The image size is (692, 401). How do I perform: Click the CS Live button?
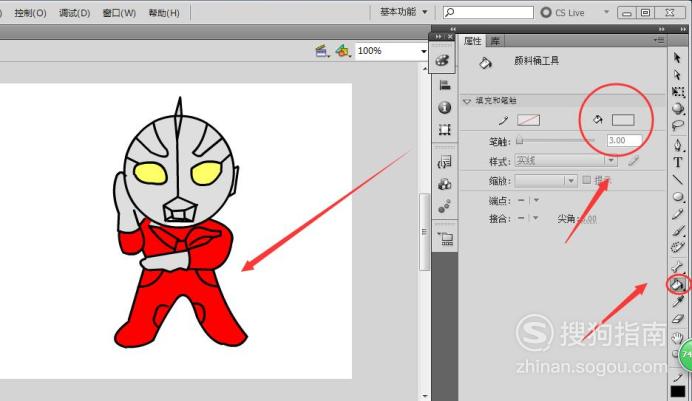pyautogui.click(x=563, y=12)
